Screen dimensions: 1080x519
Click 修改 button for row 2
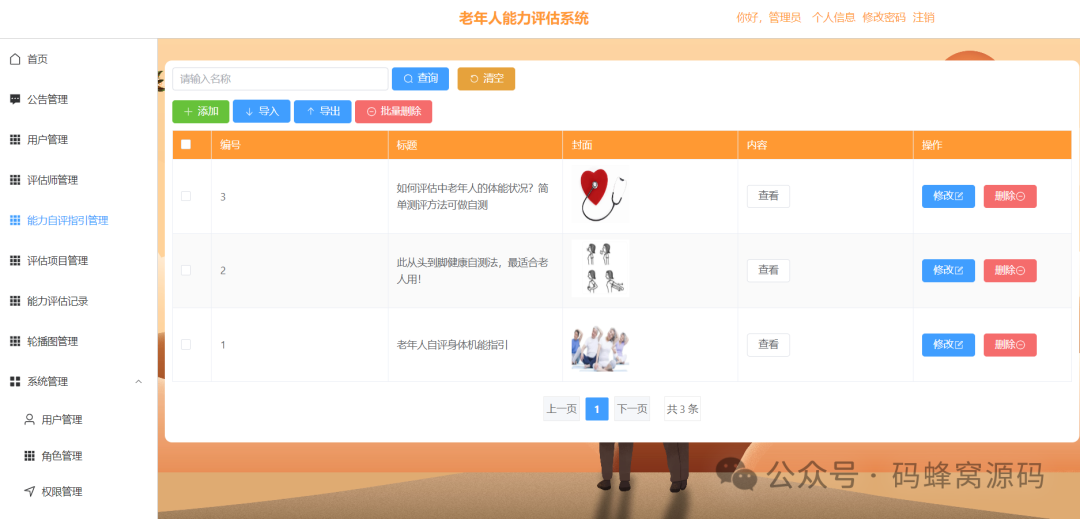948,271
